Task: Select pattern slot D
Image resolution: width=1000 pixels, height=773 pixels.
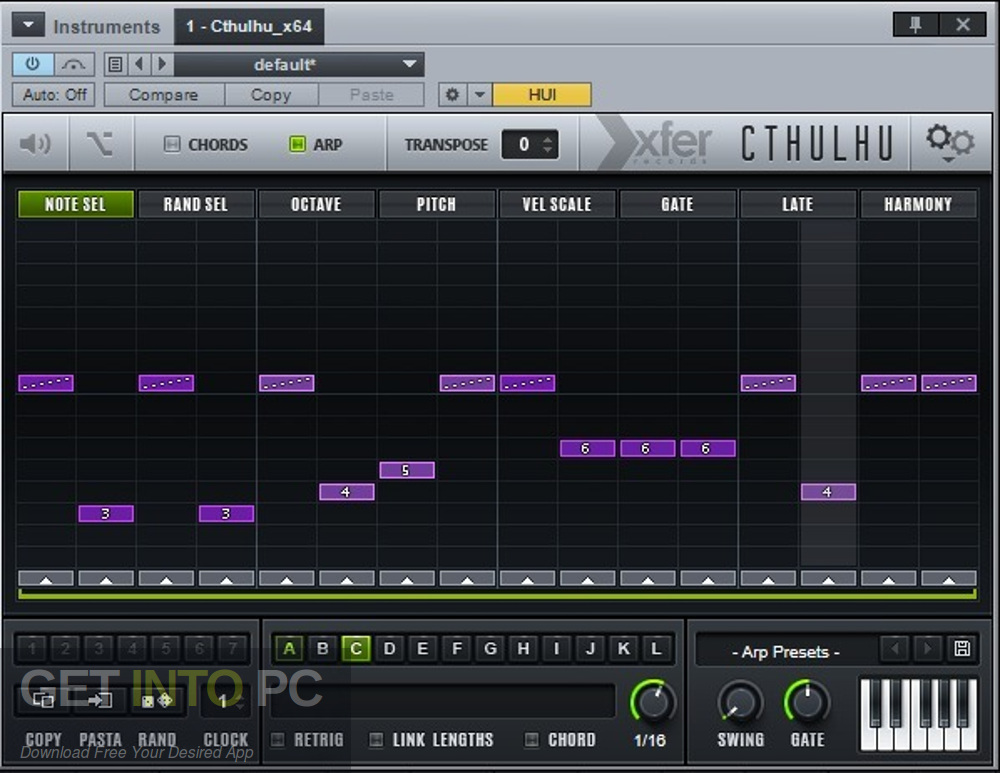Action: 390,649
